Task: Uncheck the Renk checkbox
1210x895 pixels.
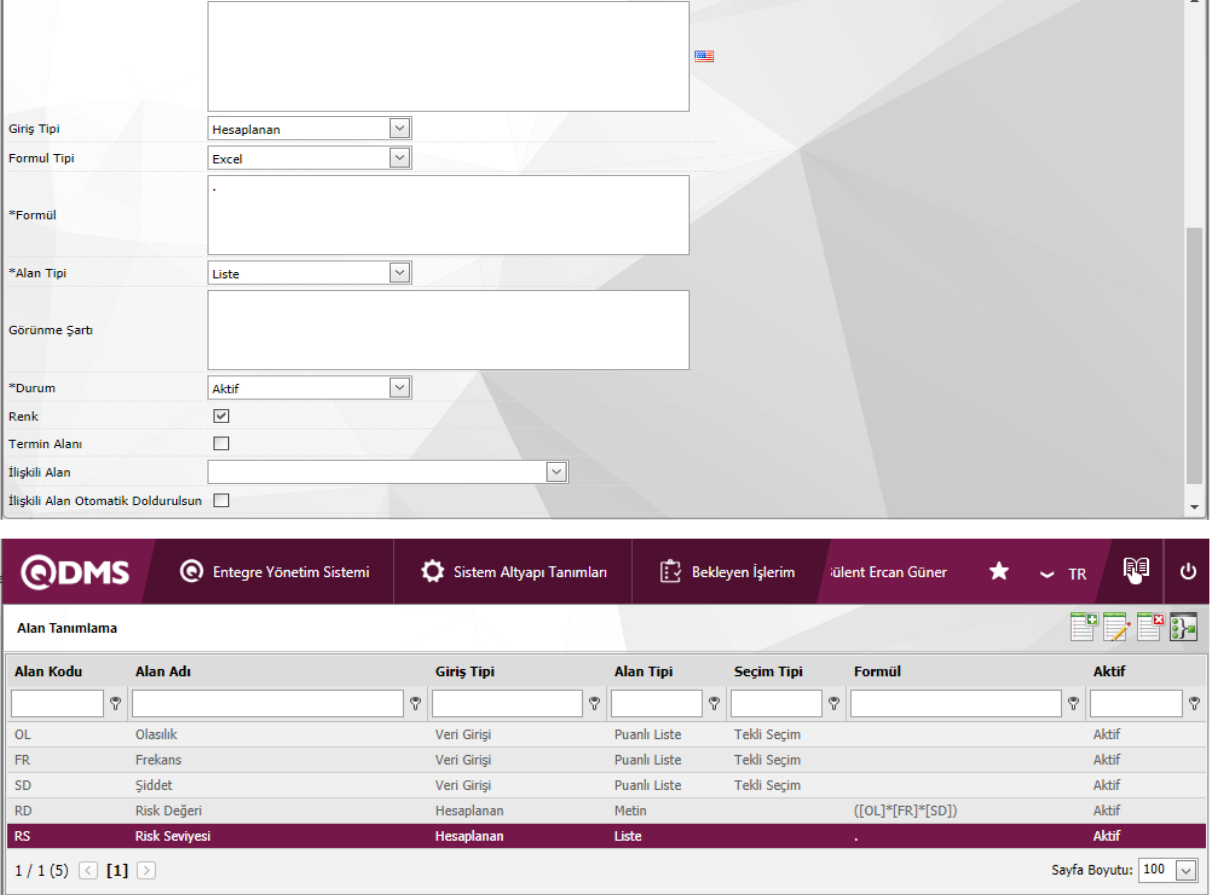Action: point(221,416)
